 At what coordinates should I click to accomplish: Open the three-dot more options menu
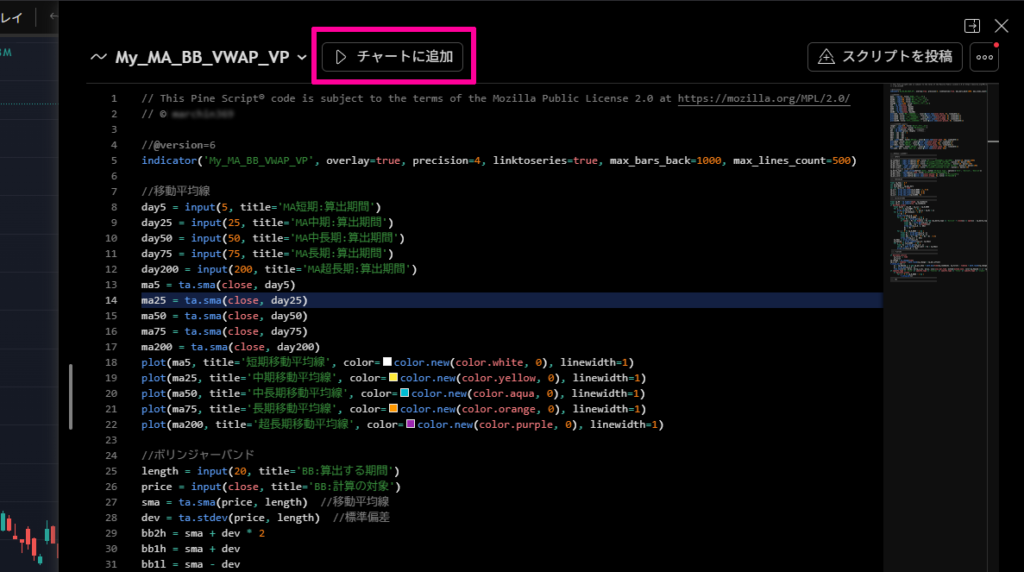pos(985,57)
